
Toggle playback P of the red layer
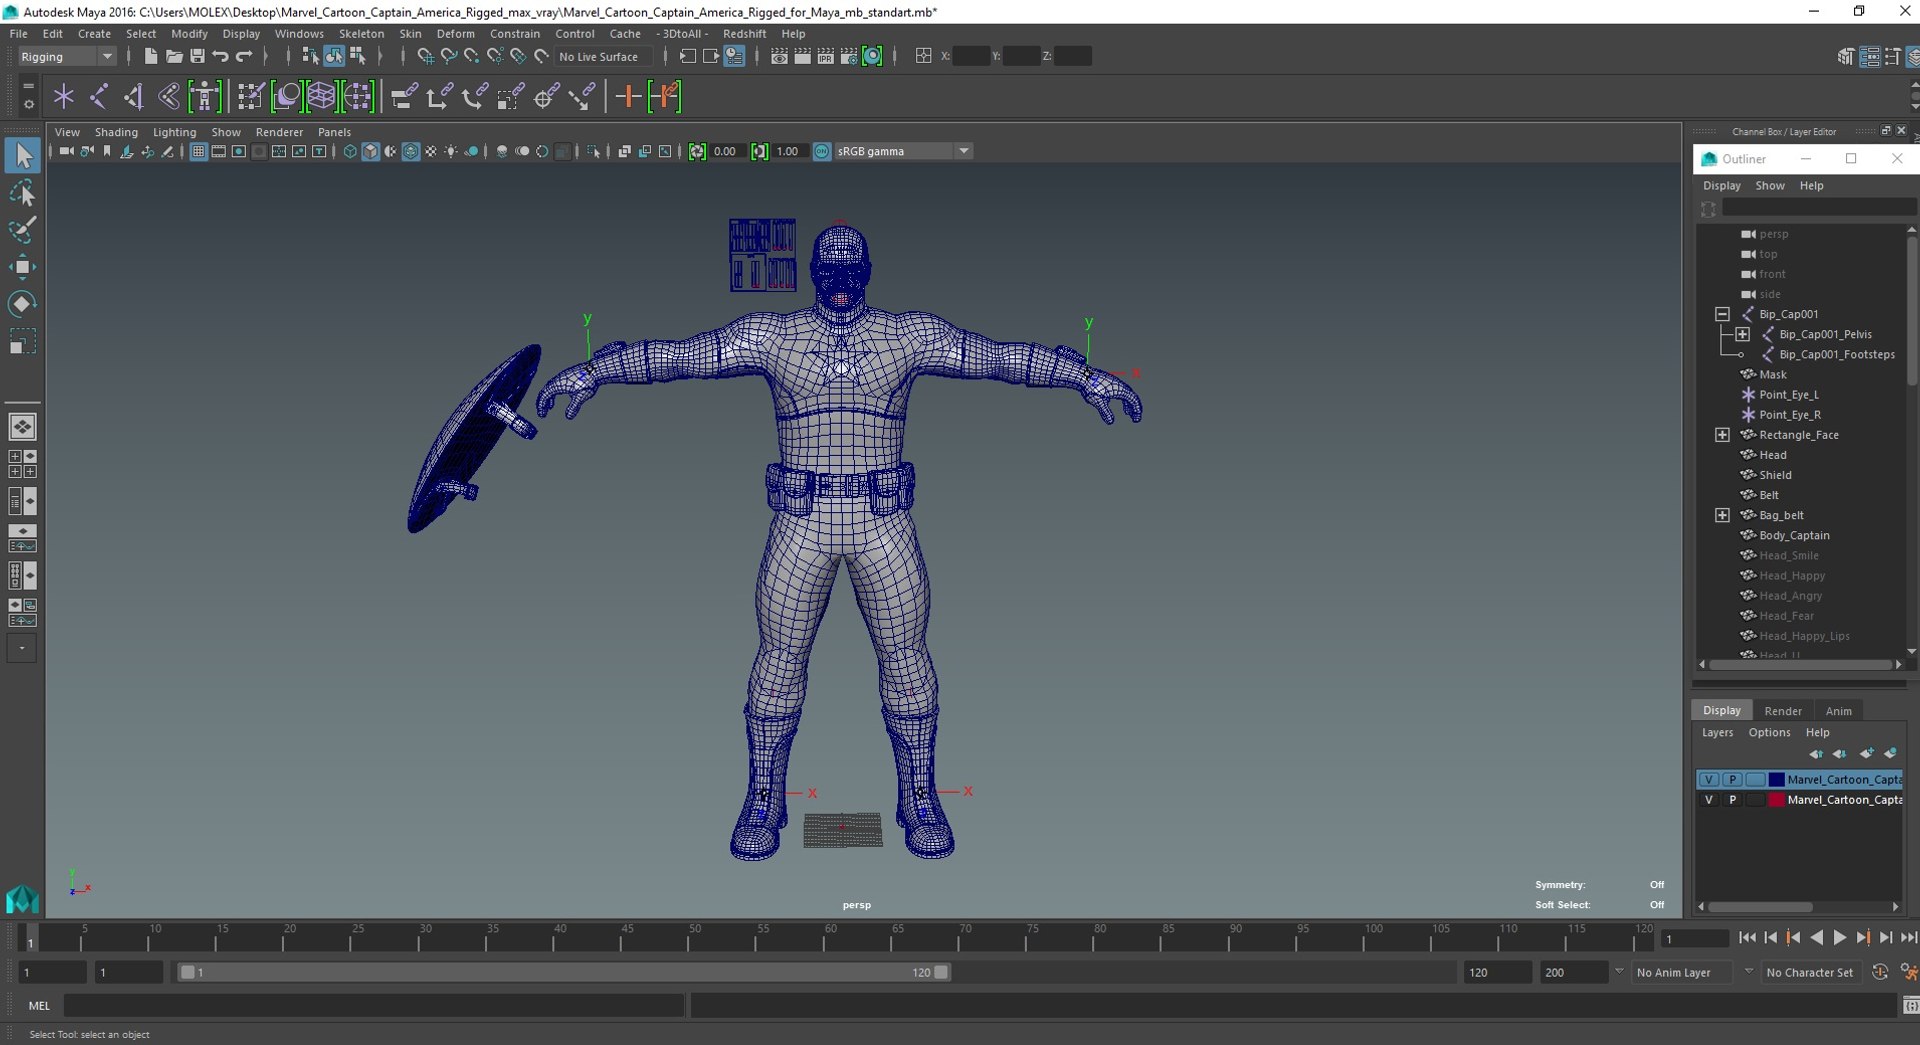point(1732,800)
